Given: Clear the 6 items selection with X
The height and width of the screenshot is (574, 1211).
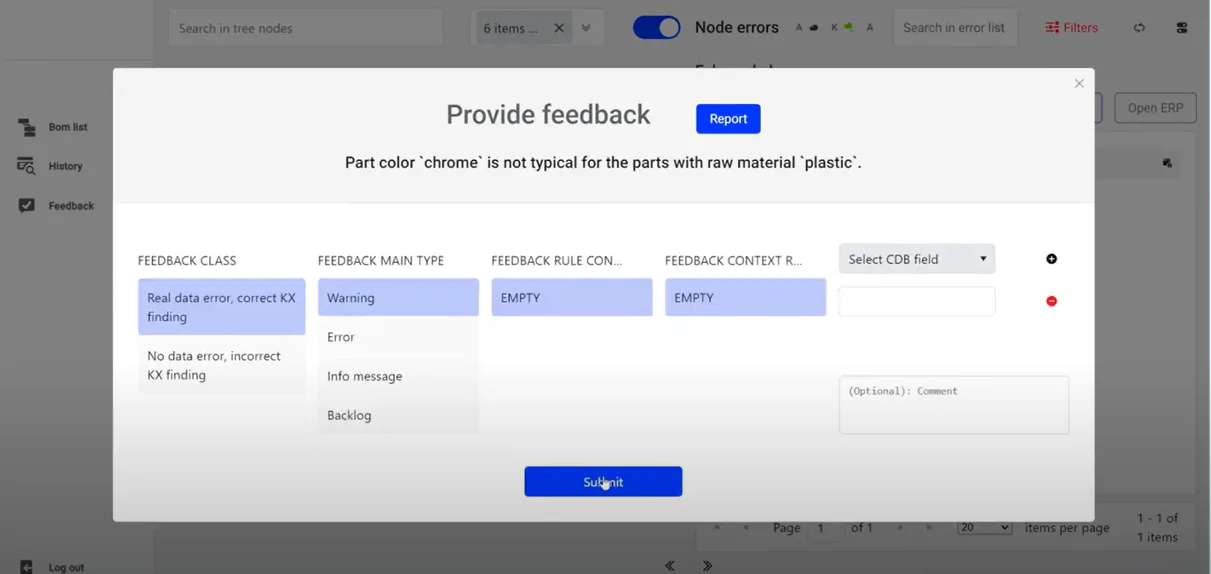Looking at the screenshot, I should [x=559, y=28].
